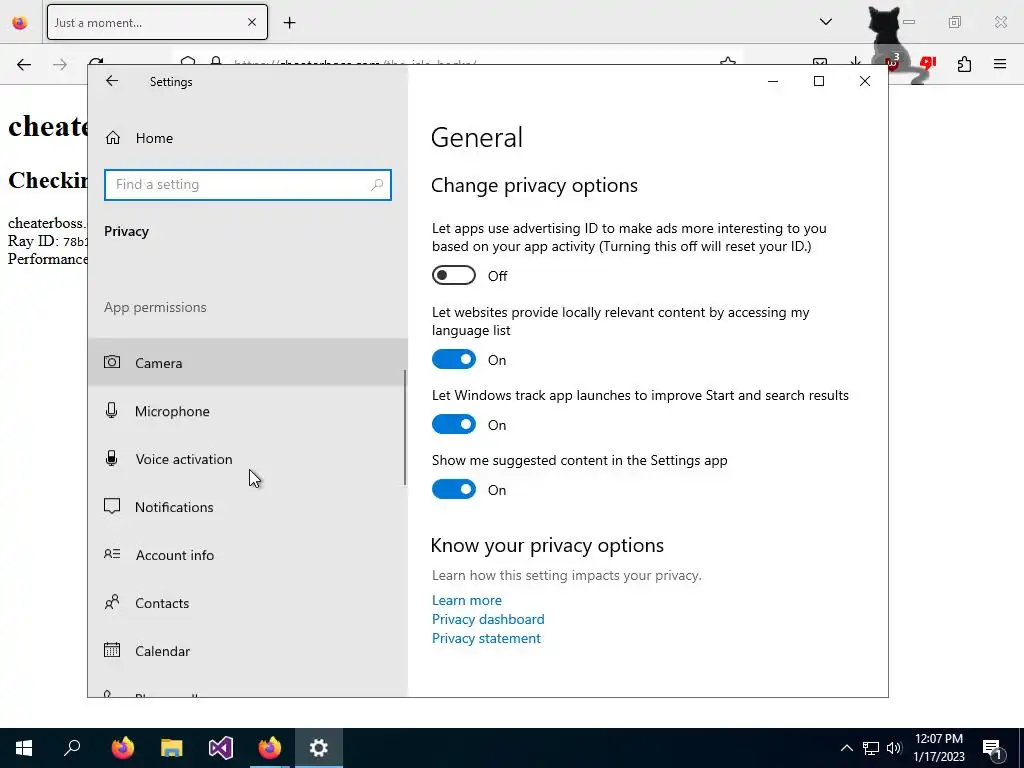Open Calendar permissions
The height and width of the screenshot is (768, 1024).
pyautogui.click(x=248, y=651)
